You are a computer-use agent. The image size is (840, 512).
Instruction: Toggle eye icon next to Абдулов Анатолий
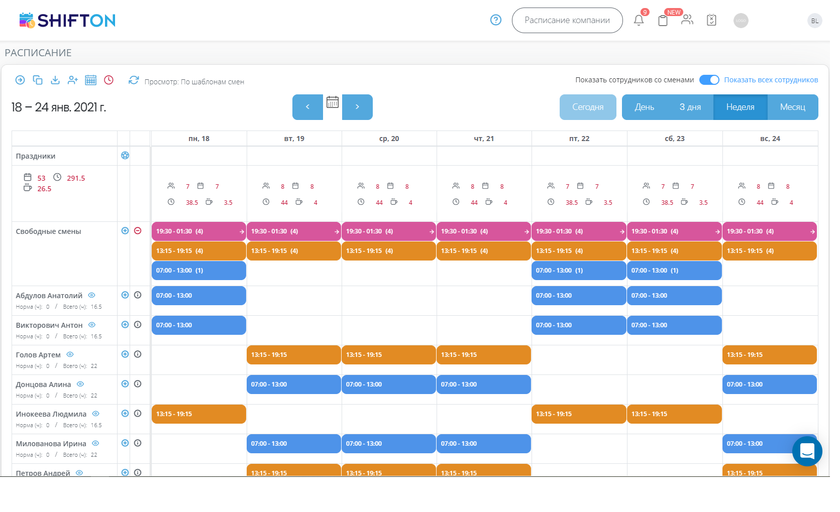[92, 295]
